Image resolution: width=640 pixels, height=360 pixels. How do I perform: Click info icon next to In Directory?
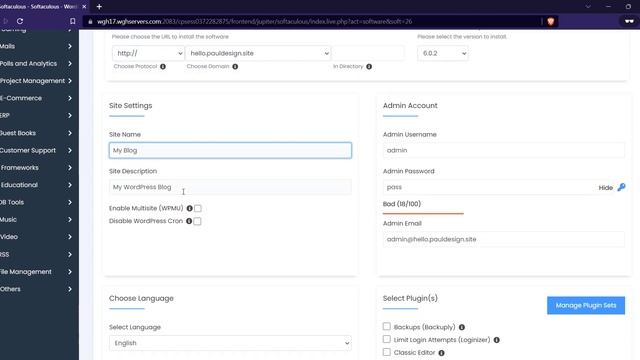tap(369, 67)
